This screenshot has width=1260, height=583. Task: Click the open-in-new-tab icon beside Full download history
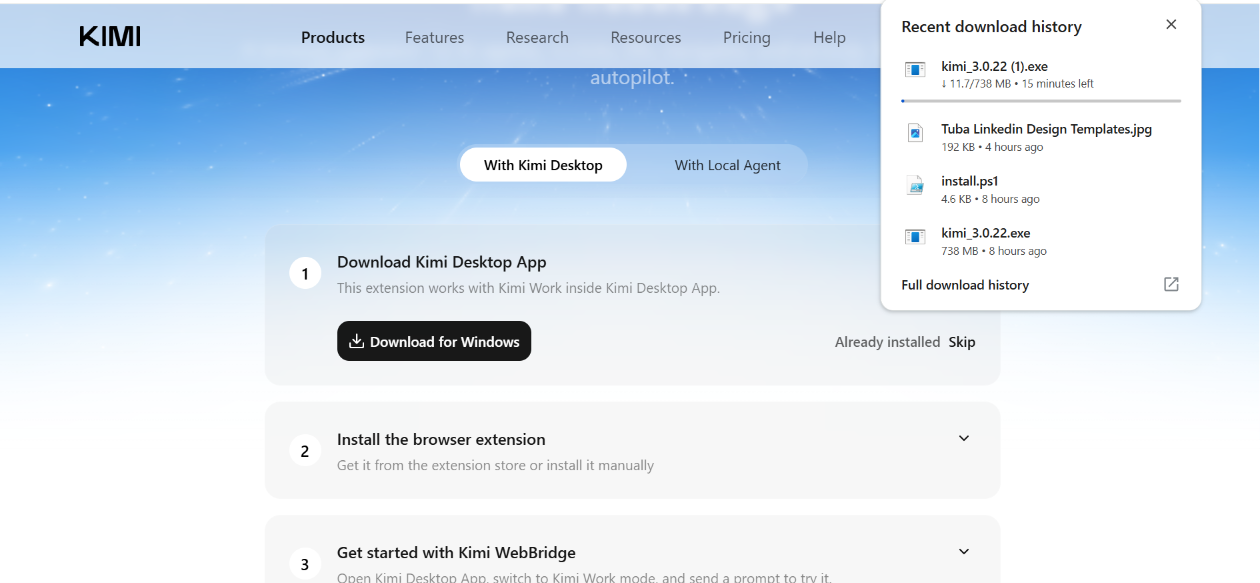click(x=1171, y=284)
